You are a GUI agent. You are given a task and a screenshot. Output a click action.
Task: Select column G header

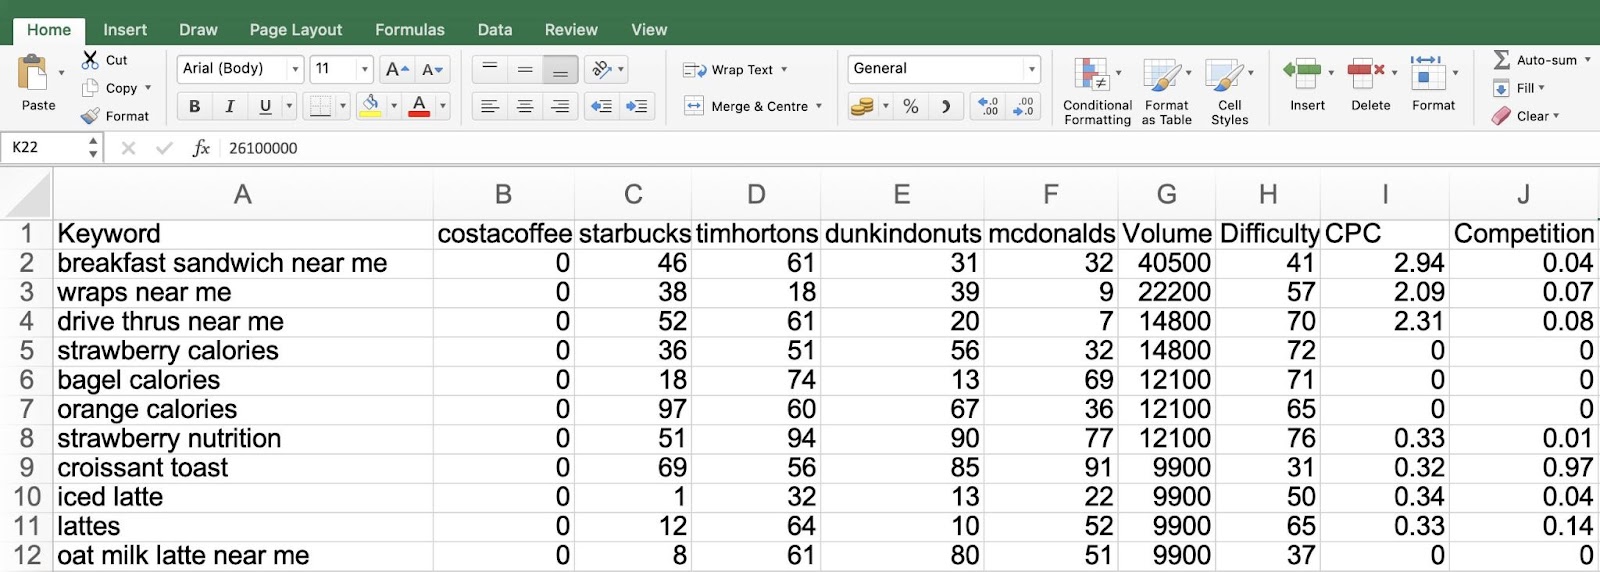1166,195
